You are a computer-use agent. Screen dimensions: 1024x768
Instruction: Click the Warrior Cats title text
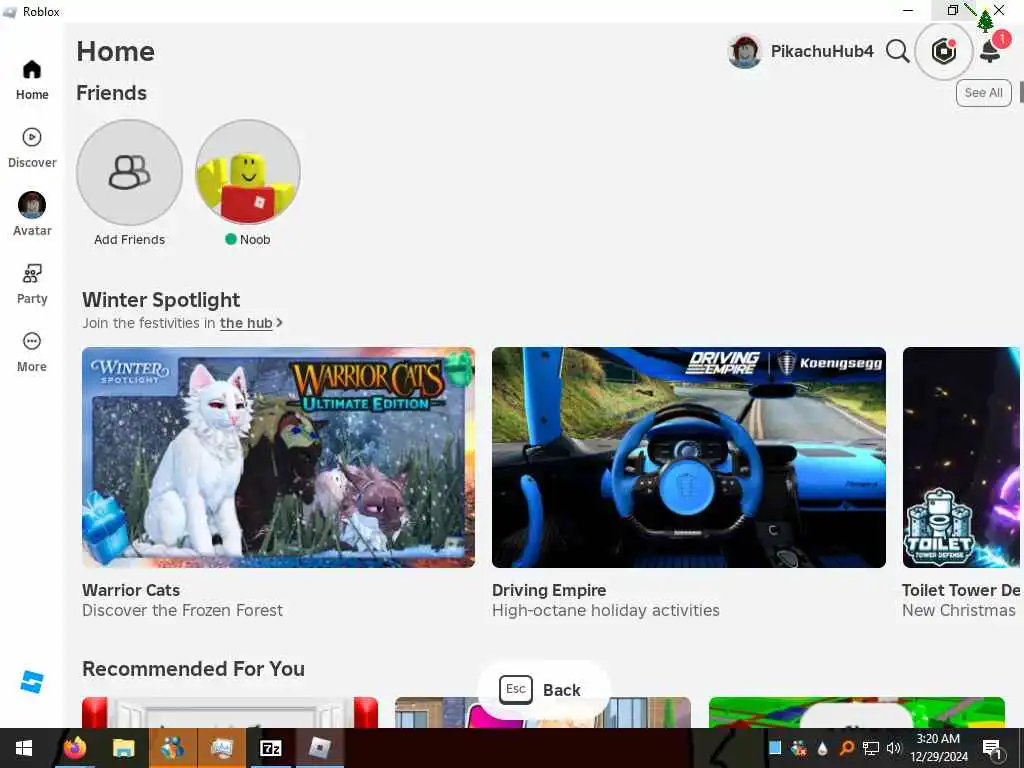pos(131,590)
